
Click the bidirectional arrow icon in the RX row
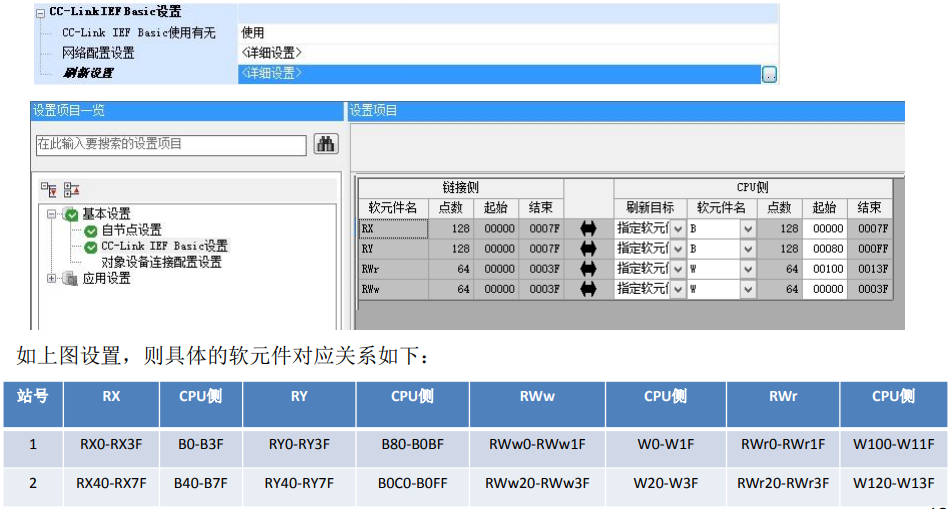tap(588, 228)
